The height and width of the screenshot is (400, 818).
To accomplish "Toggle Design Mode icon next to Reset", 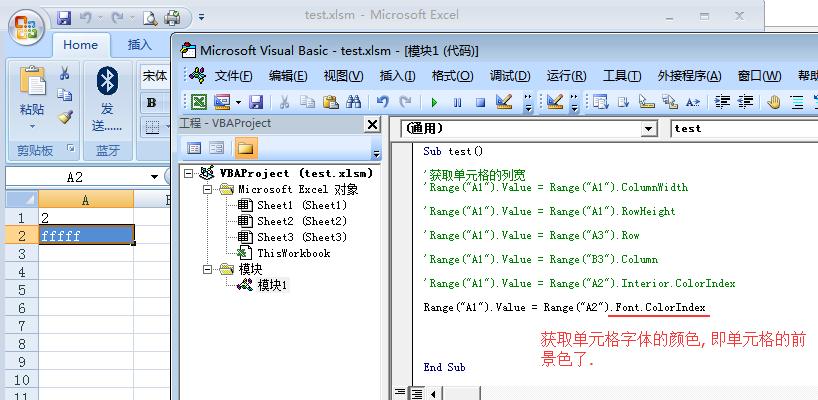I will pos(504,102).
